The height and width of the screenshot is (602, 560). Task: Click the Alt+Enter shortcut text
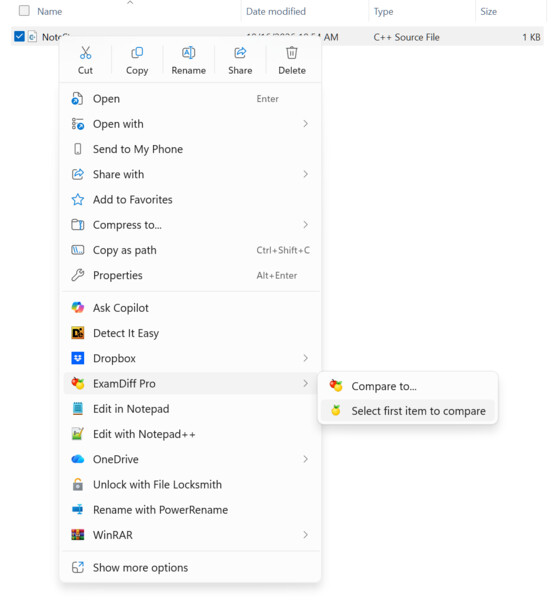277,275
